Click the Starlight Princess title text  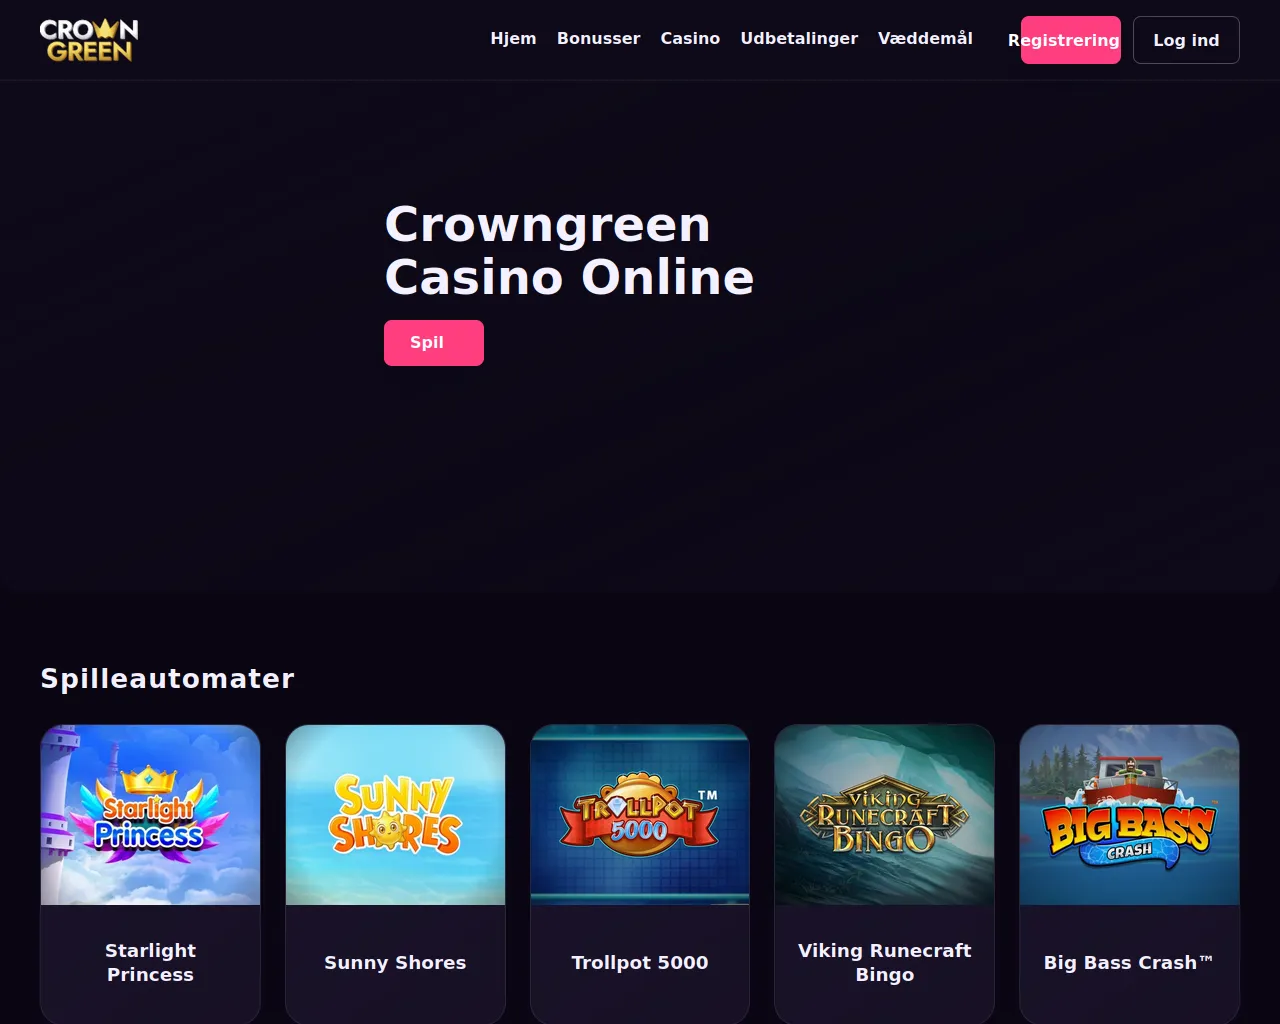point(150,962)
